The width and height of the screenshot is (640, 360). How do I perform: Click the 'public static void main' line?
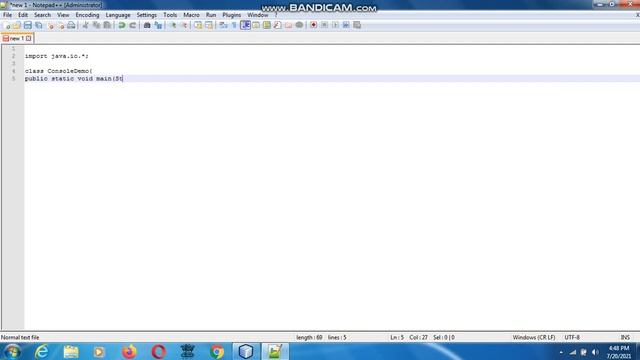[x=73, y=78]
